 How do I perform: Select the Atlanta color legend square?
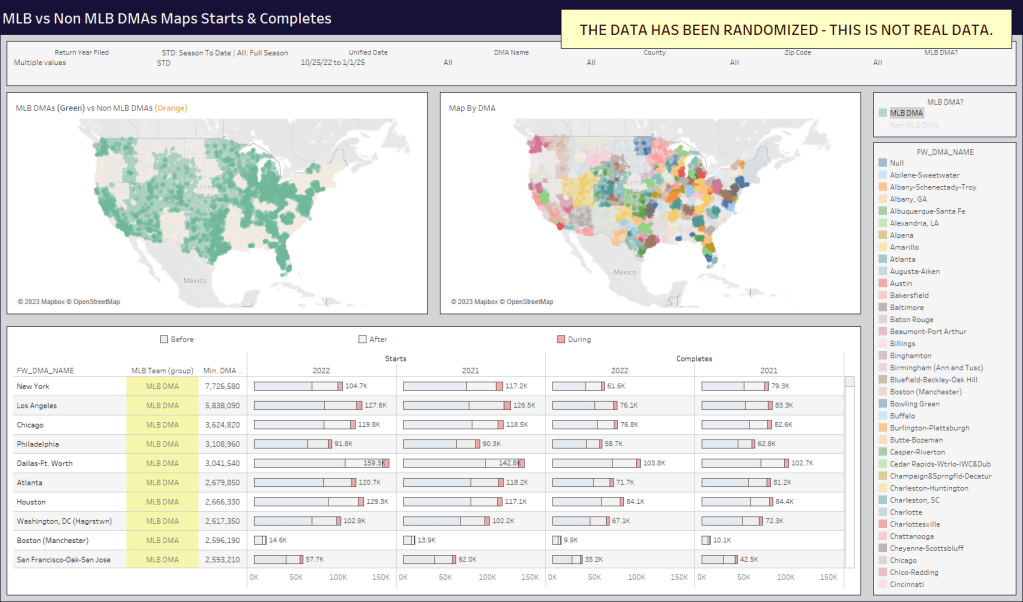pos(883,259)
